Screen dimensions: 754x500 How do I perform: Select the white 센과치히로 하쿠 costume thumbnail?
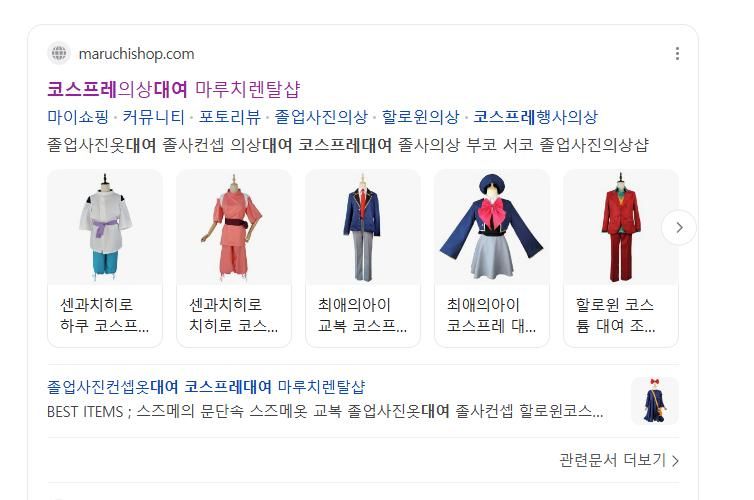[105, 227]
